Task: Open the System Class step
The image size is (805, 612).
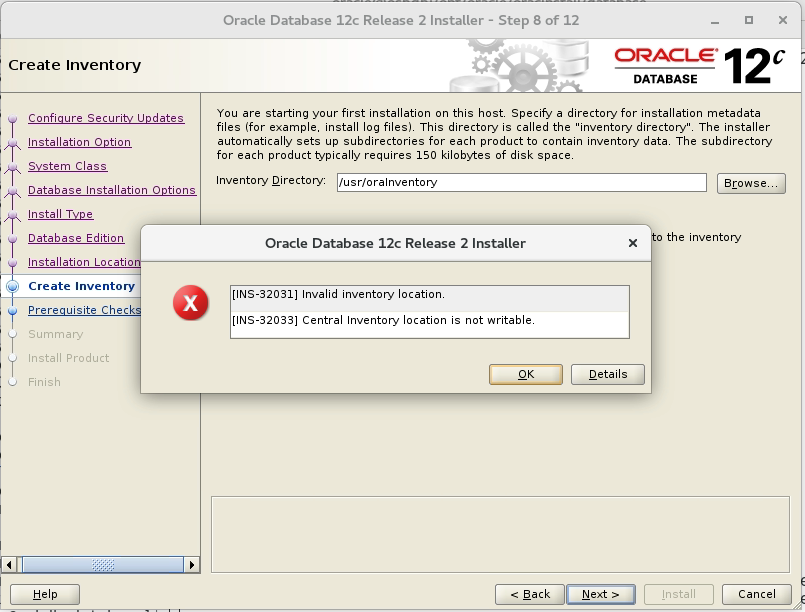Action: 67,166
